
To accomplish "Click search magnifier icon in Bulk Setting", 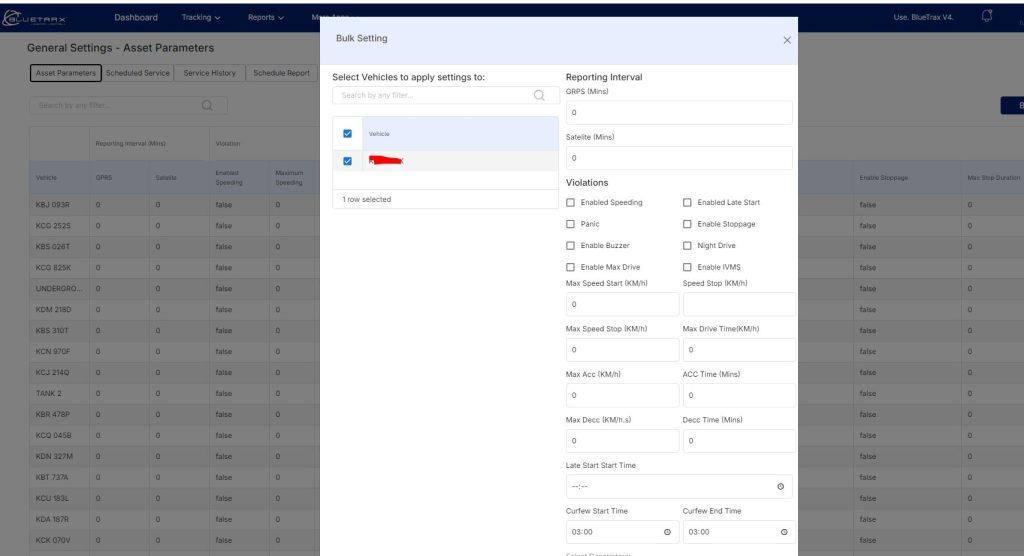I will pyautogui.click(x=540, y=96).
